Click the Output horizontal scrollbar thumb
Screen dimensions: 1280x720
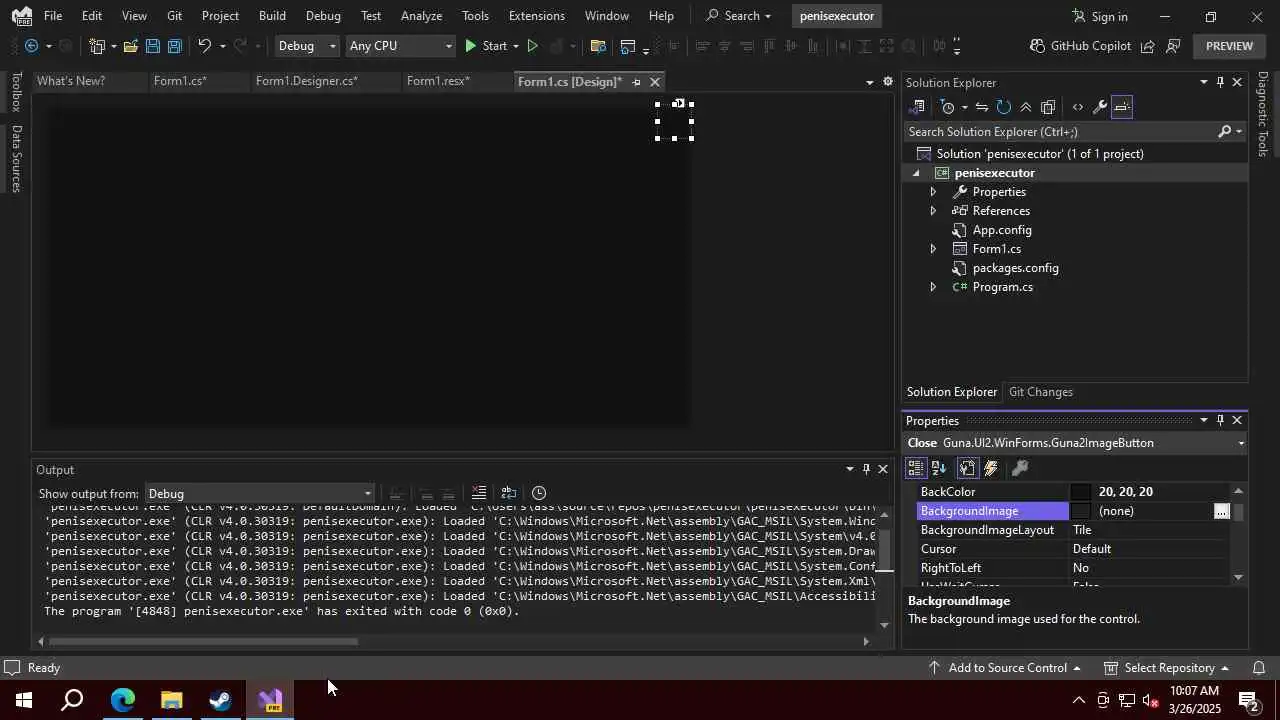pos(202,641)
